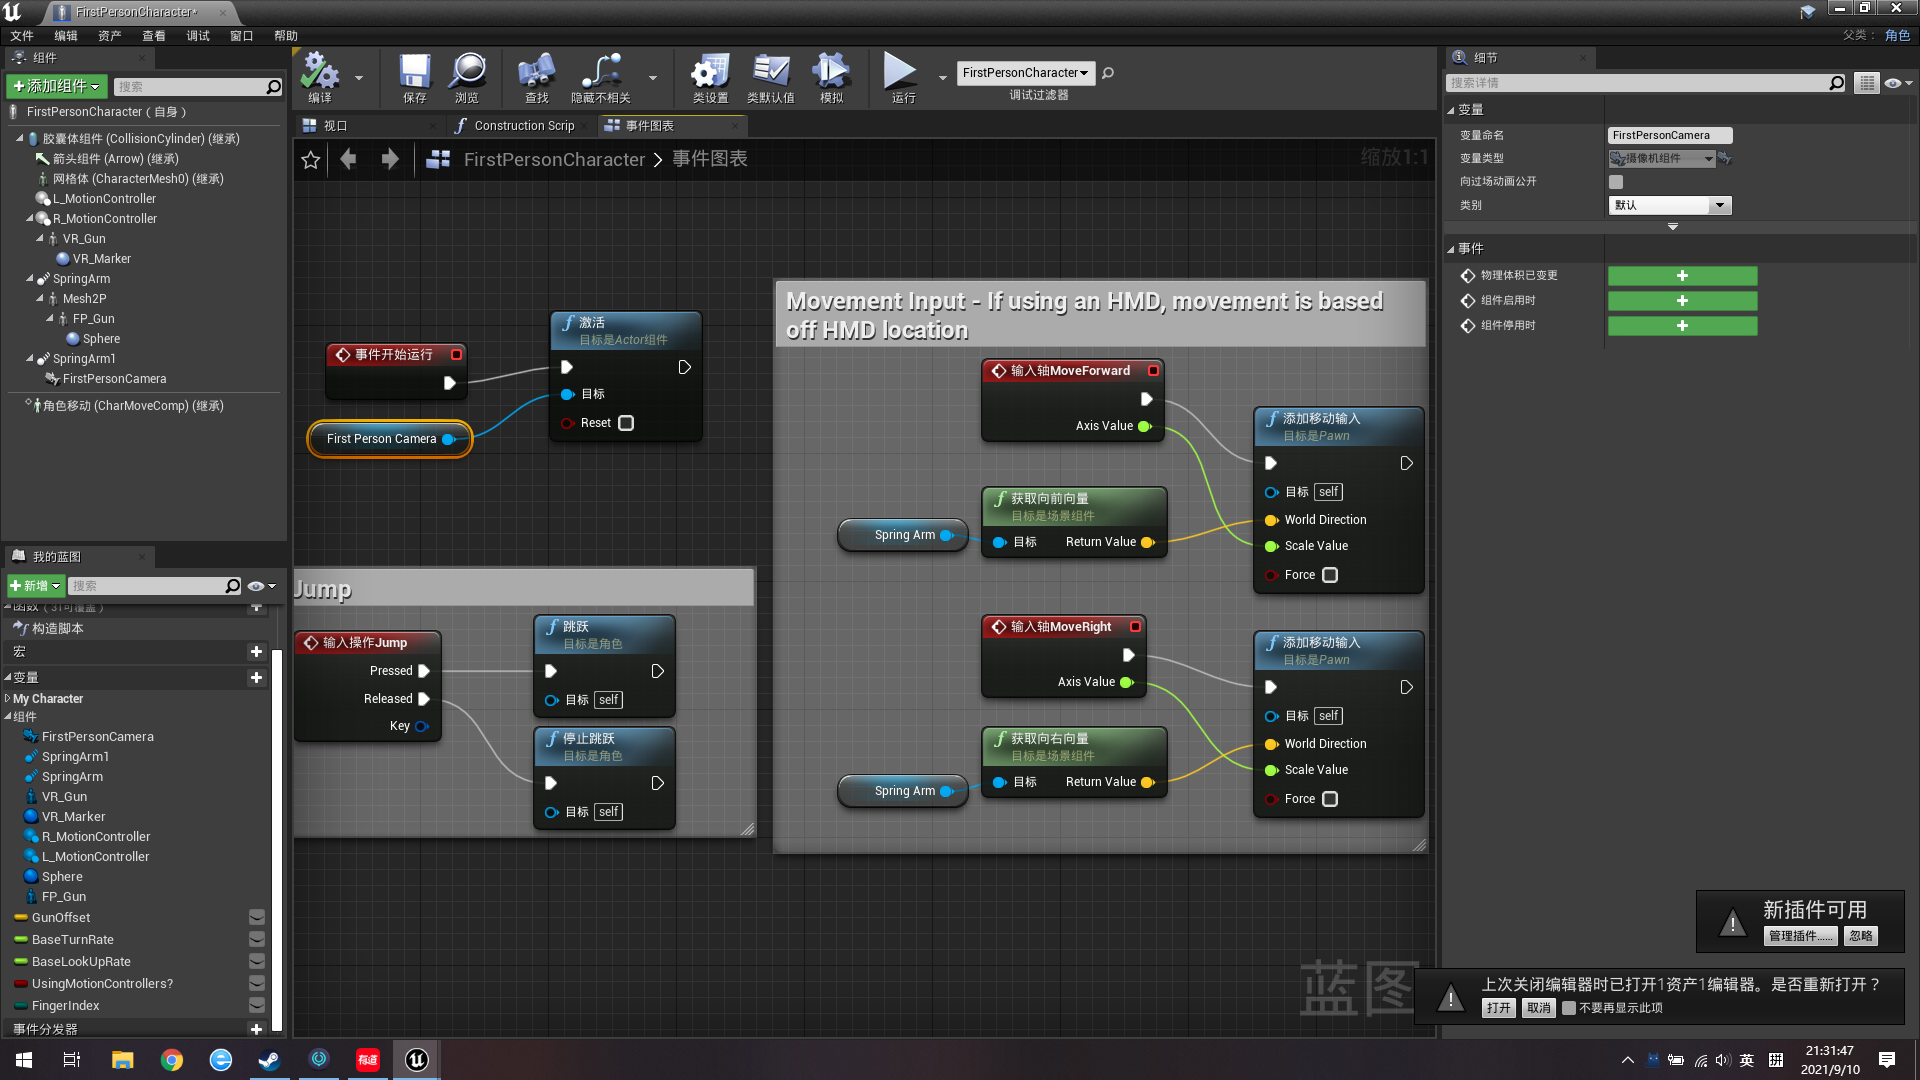Image resolution: width=1920 pixels, height=1080 pixels.
Task: Open the Debug (调试) menu
Action: pyautogui.click(x=198, y=36)
